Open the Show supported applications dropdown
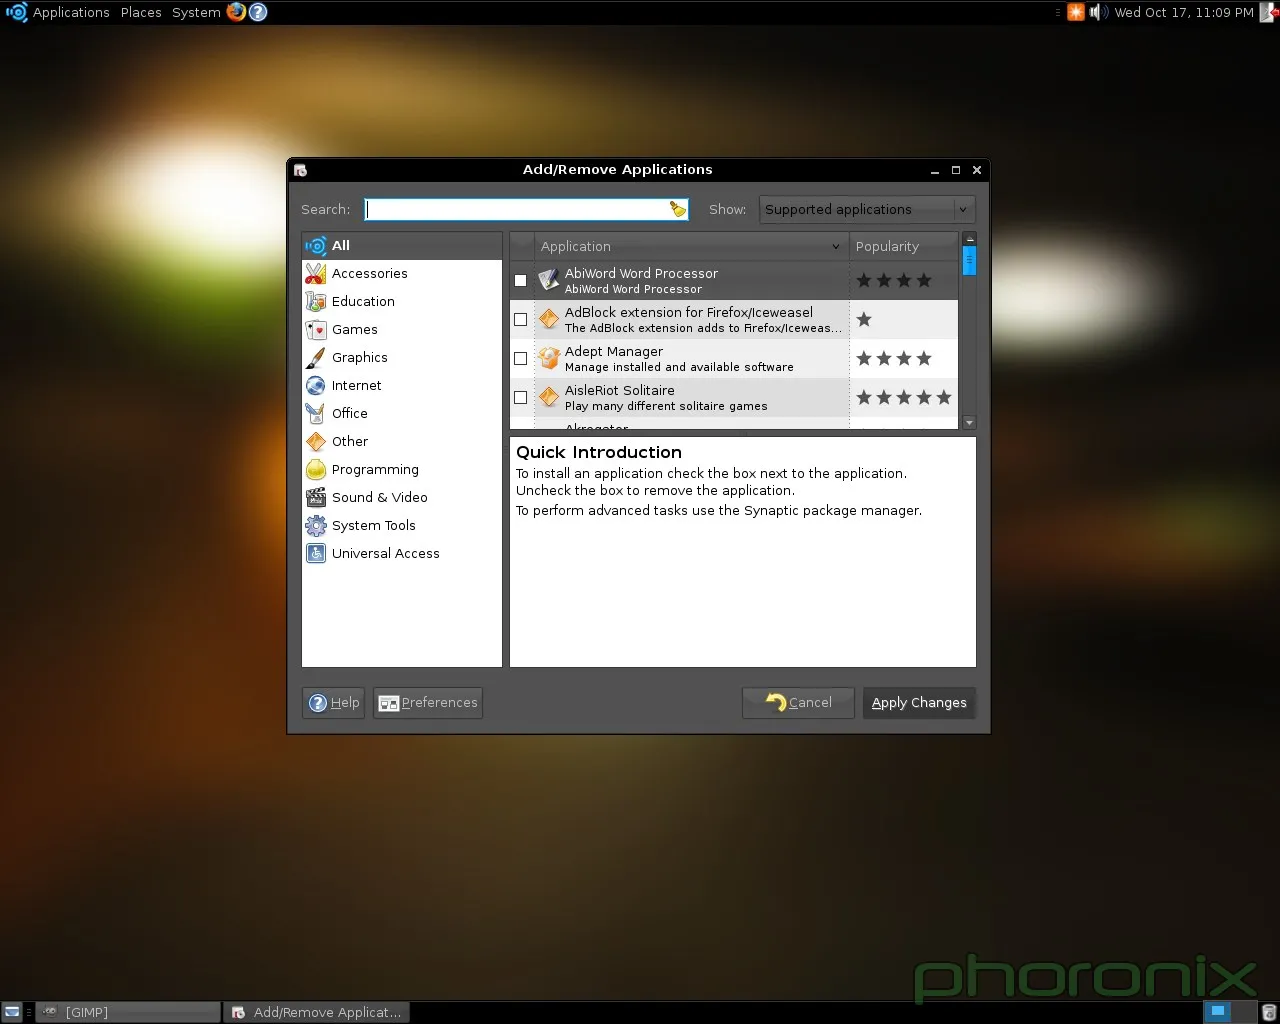Screen dimensions: 1280x1024 tap(866, 209)
